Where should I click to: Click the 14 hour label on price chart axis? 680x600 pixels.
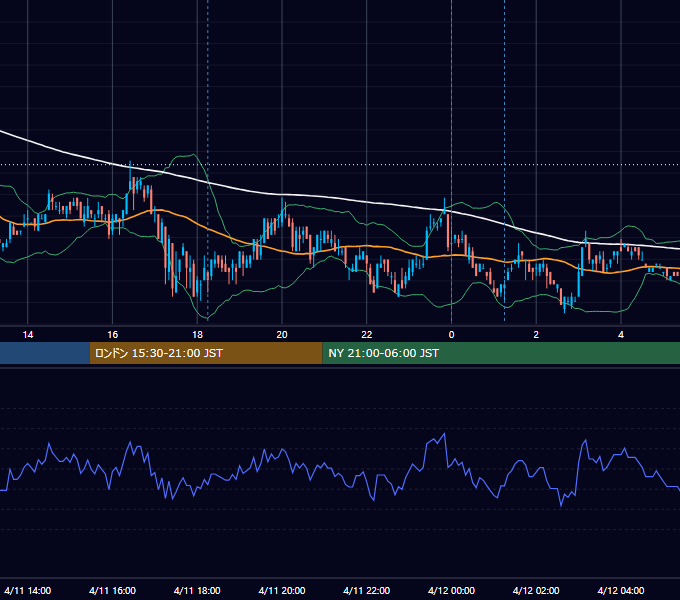tap(28, 335)
